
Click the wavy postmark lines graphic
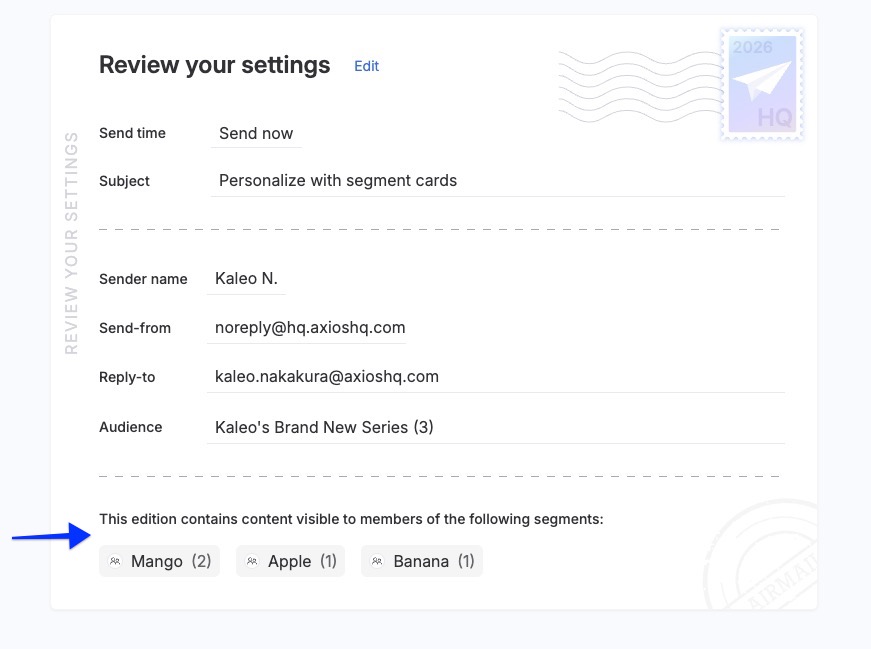637,85
